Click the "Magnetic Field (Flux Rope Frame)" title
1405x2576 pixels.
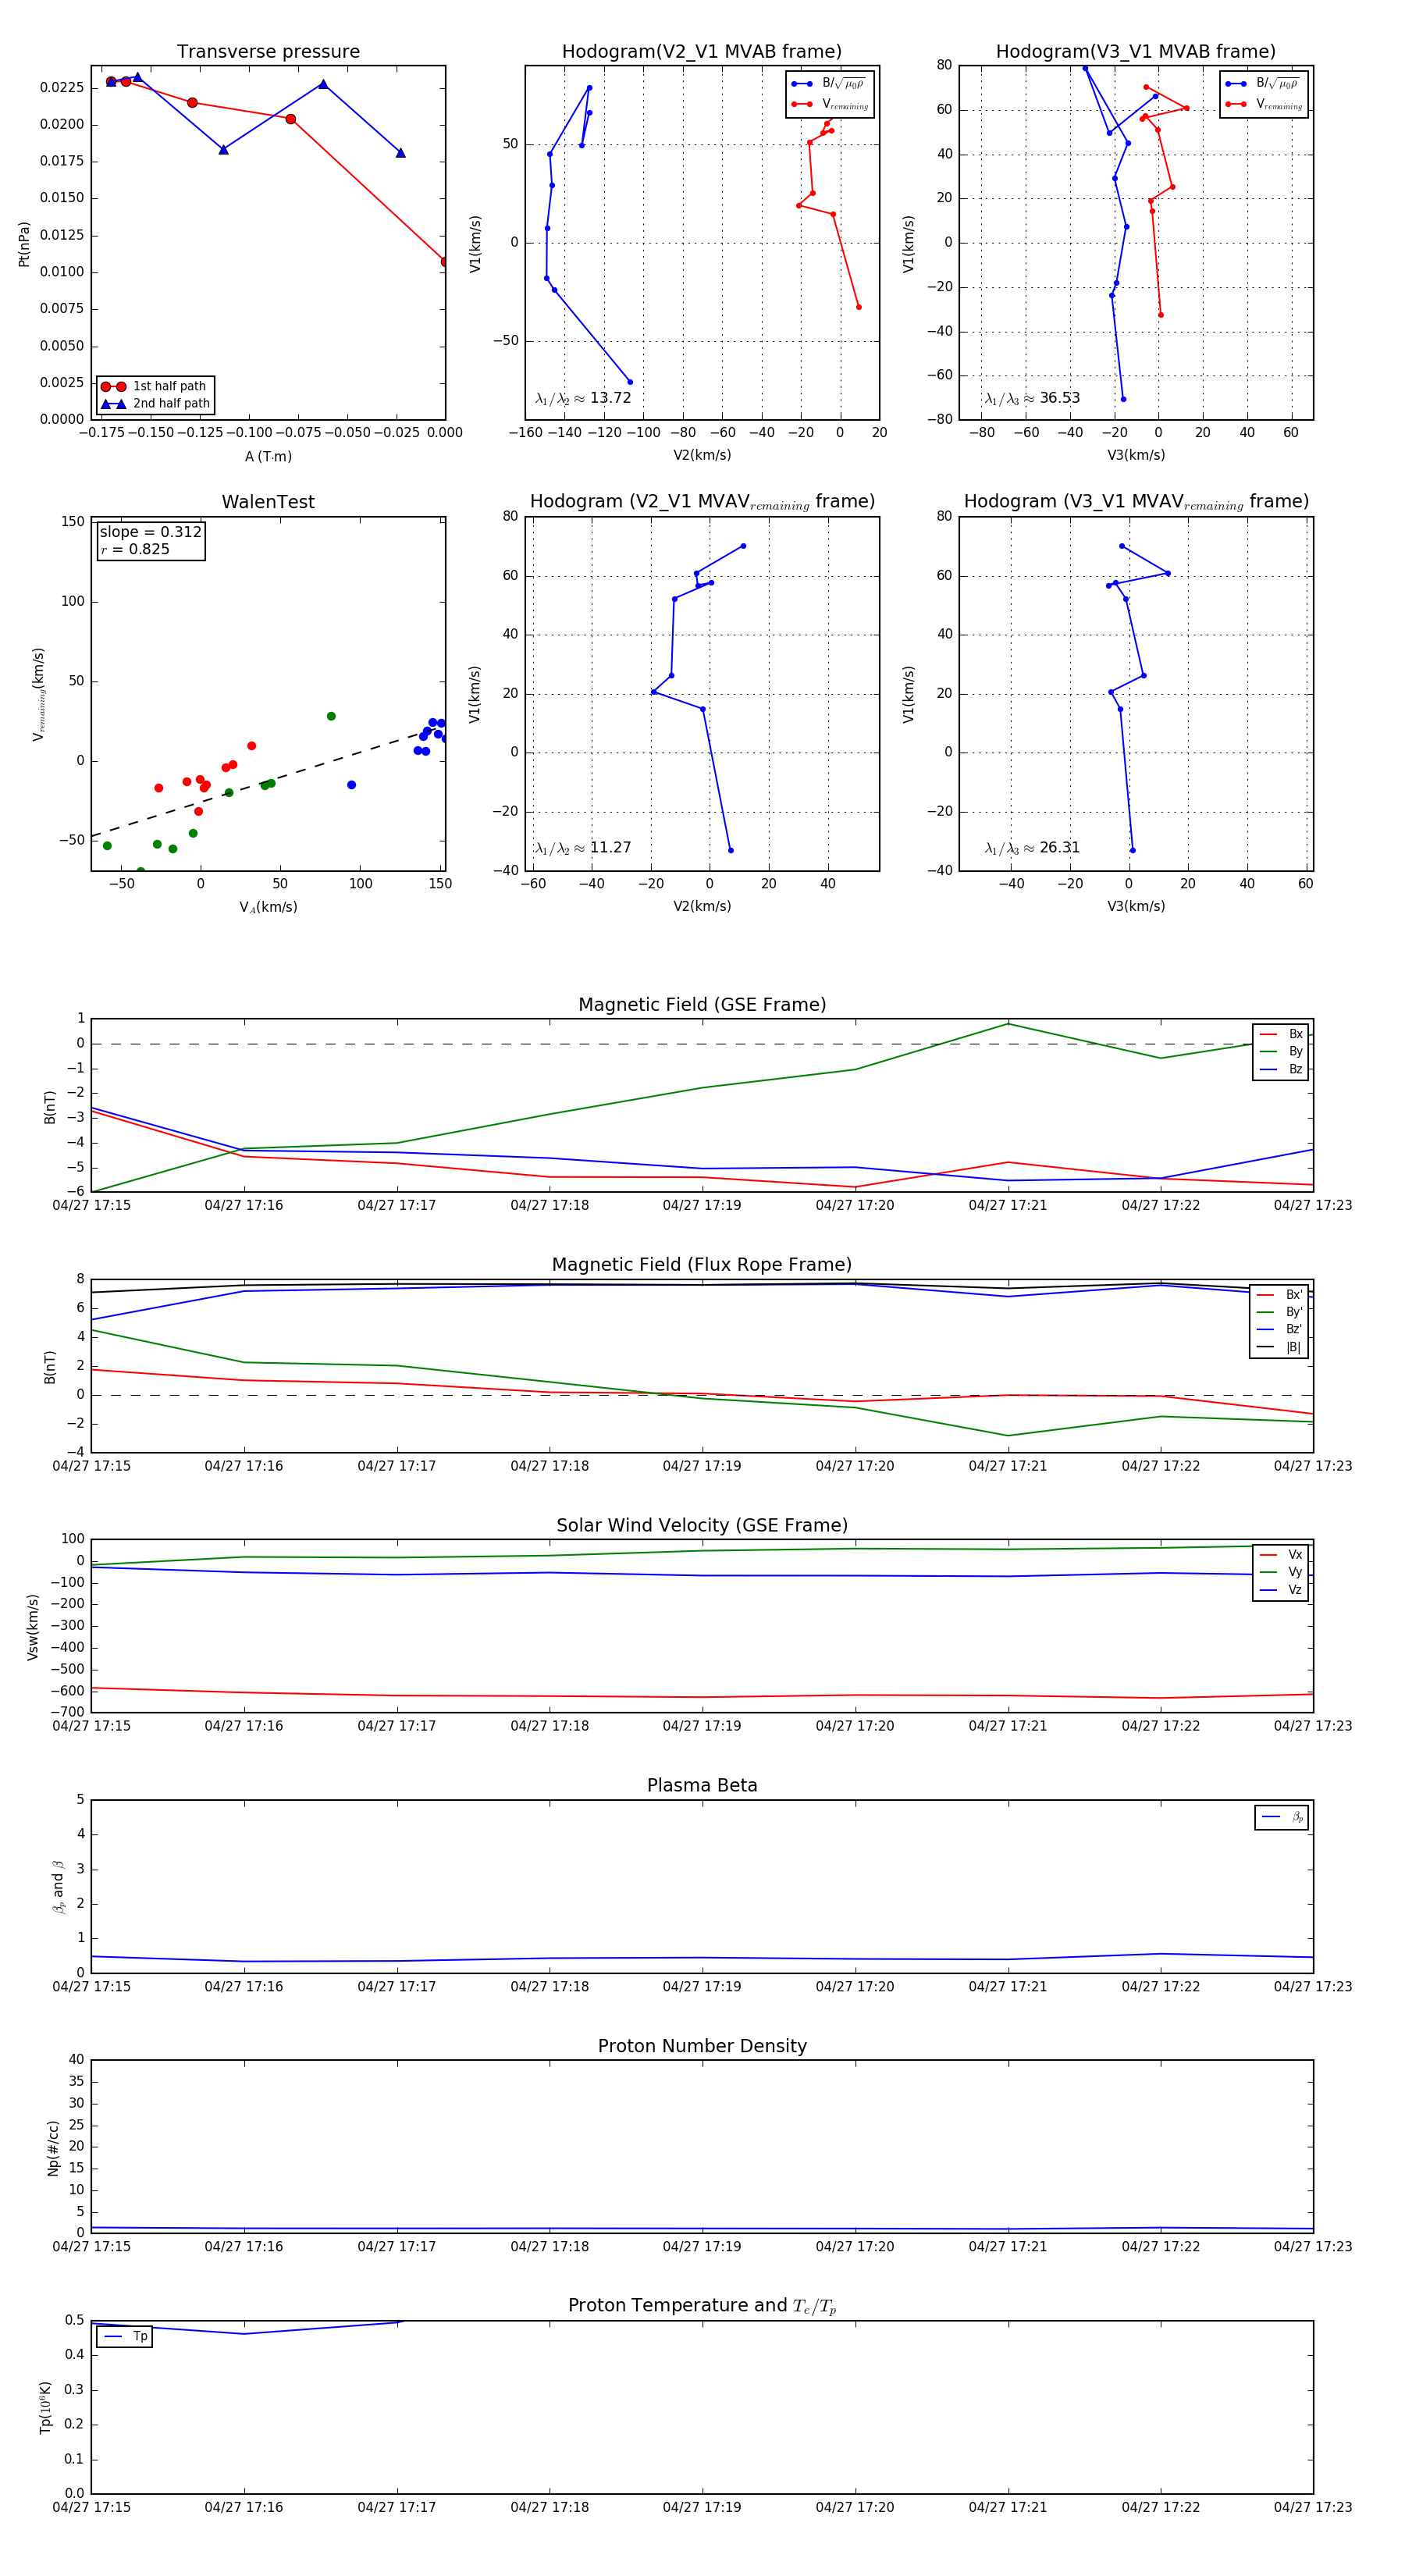tap(702, 1265)
